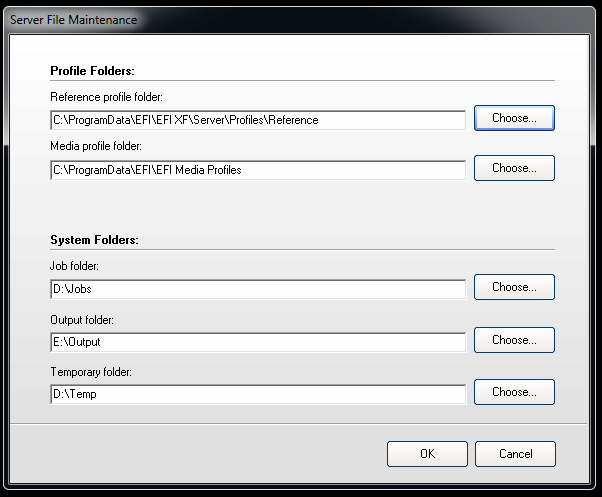The image size is (602, 497).
Task: Click the 'Media profile folder:' label
Action: tap(96, 146)
